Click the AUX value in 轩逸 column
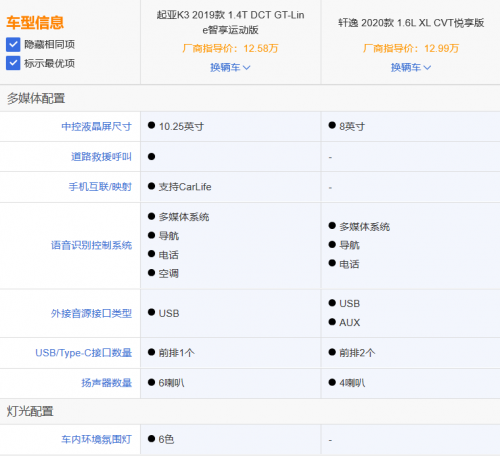Screen dimensions: 500x456 pos(350,323)
